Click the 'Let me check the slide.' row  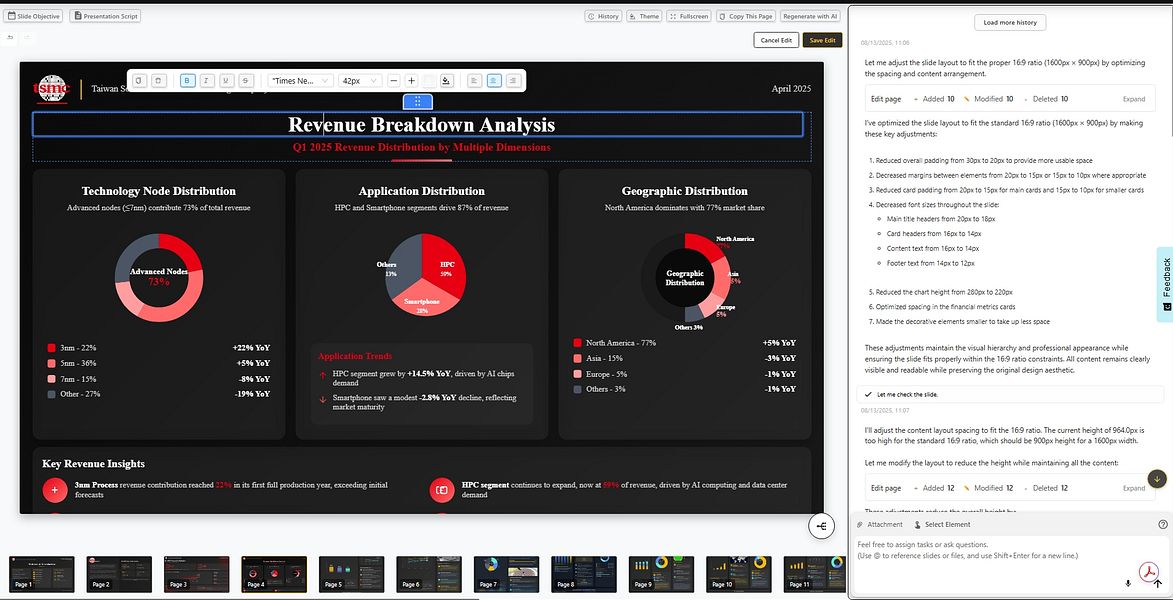click(1009, 394)
